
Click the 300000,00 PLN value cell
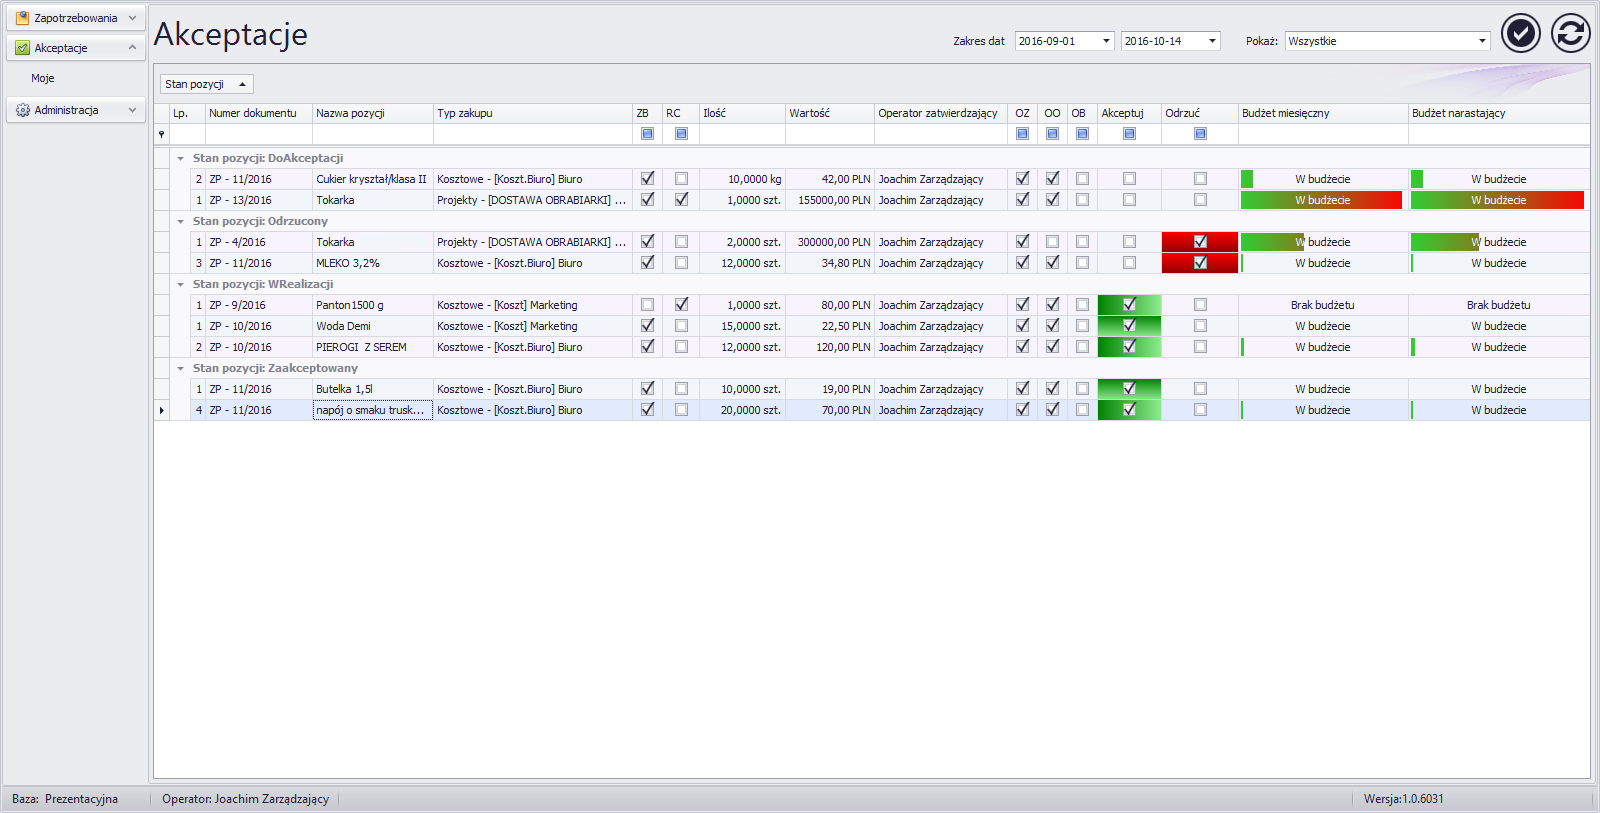pyautogui.click(x=830, y=242)
